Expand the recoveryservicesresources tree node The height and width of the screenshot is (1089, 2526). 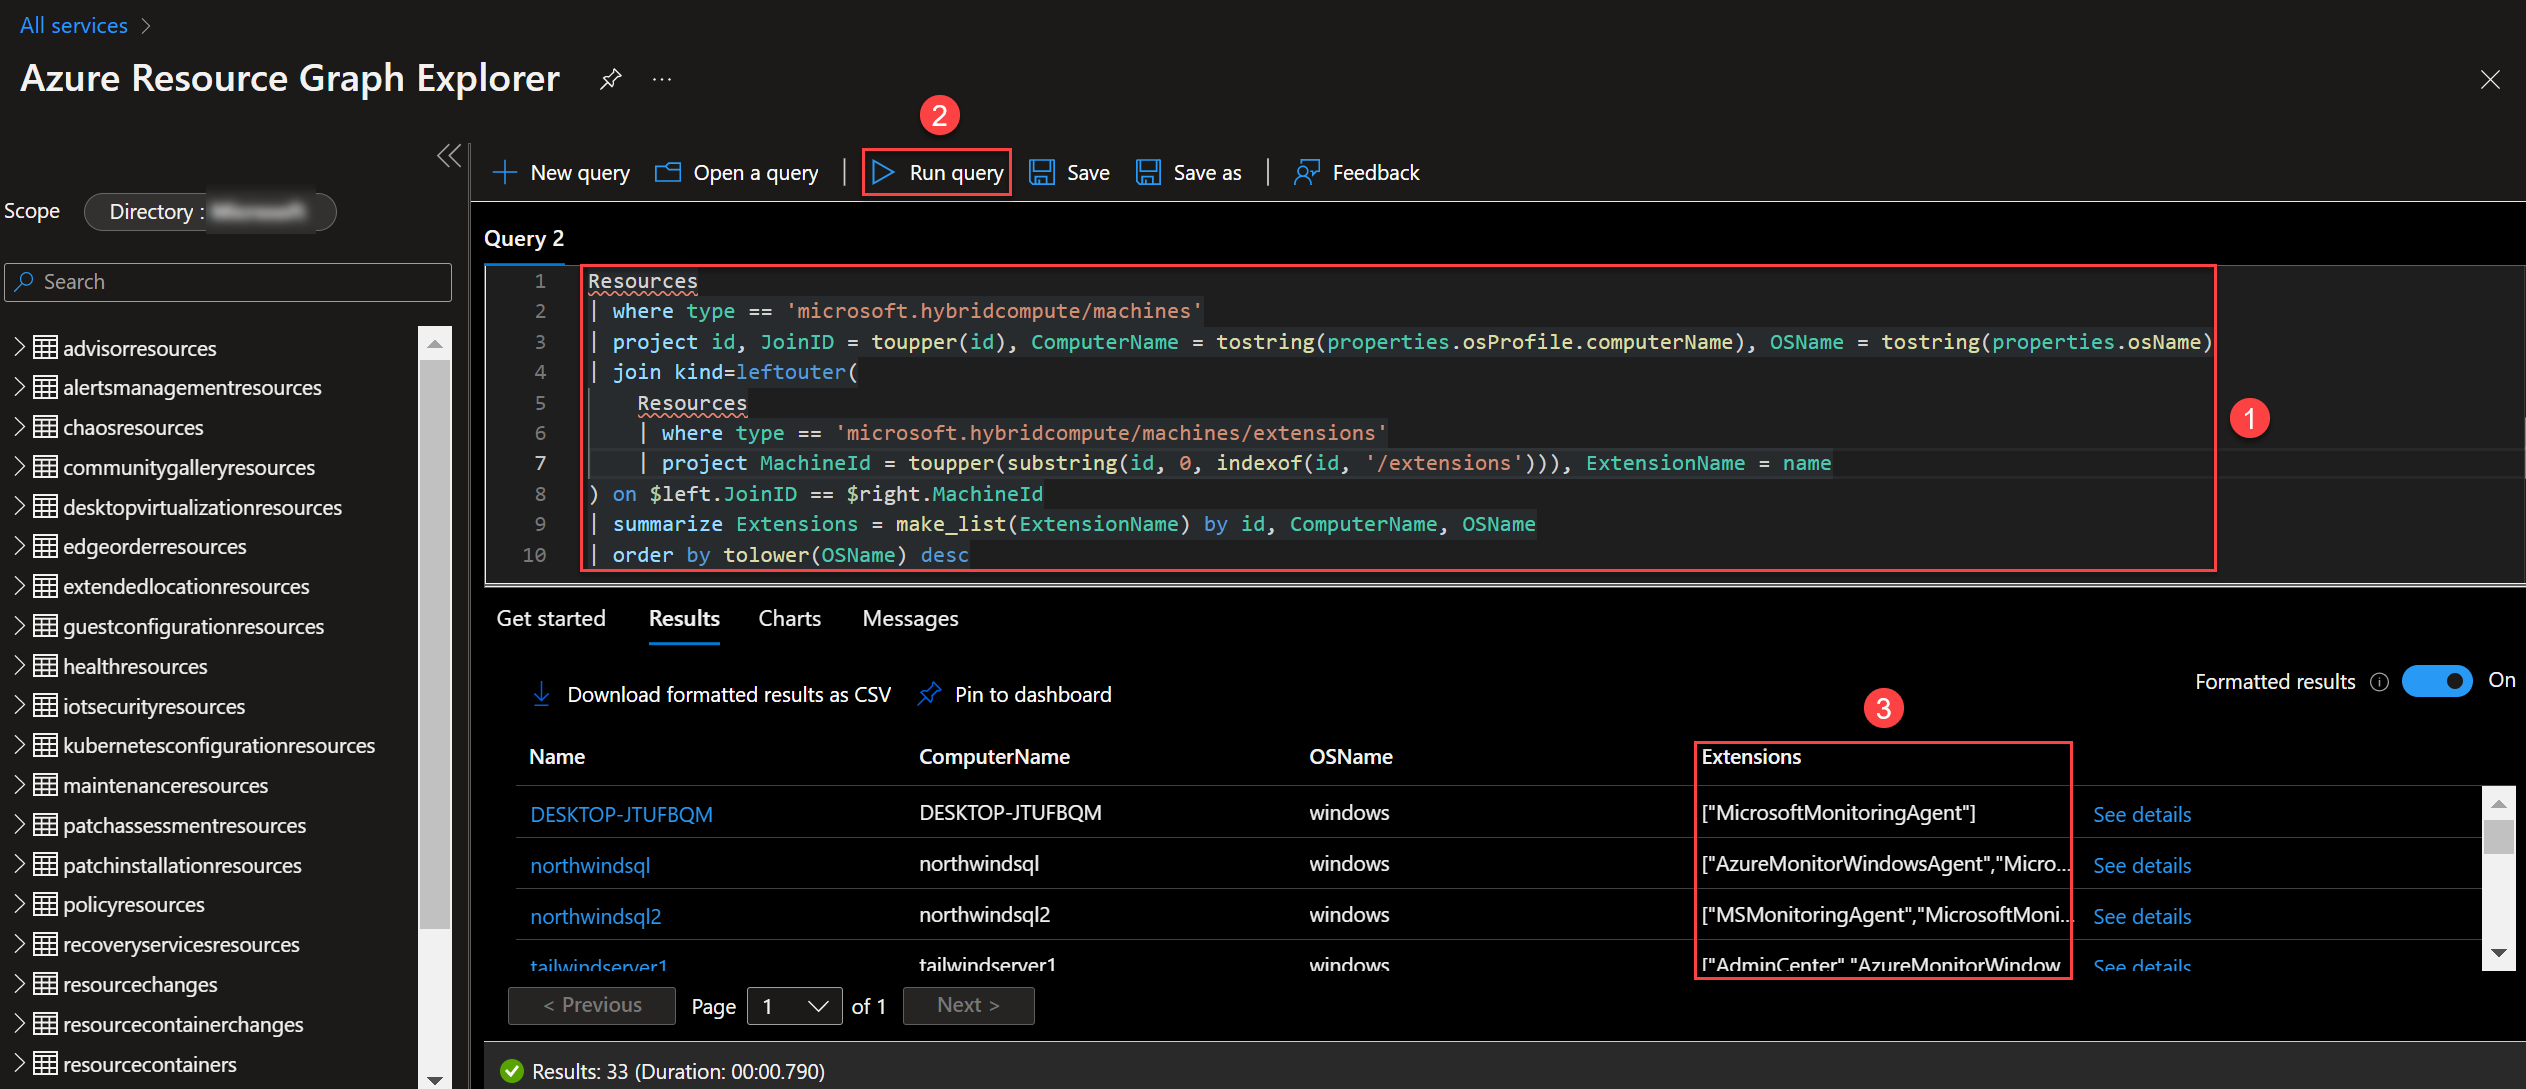click(19, 944)
